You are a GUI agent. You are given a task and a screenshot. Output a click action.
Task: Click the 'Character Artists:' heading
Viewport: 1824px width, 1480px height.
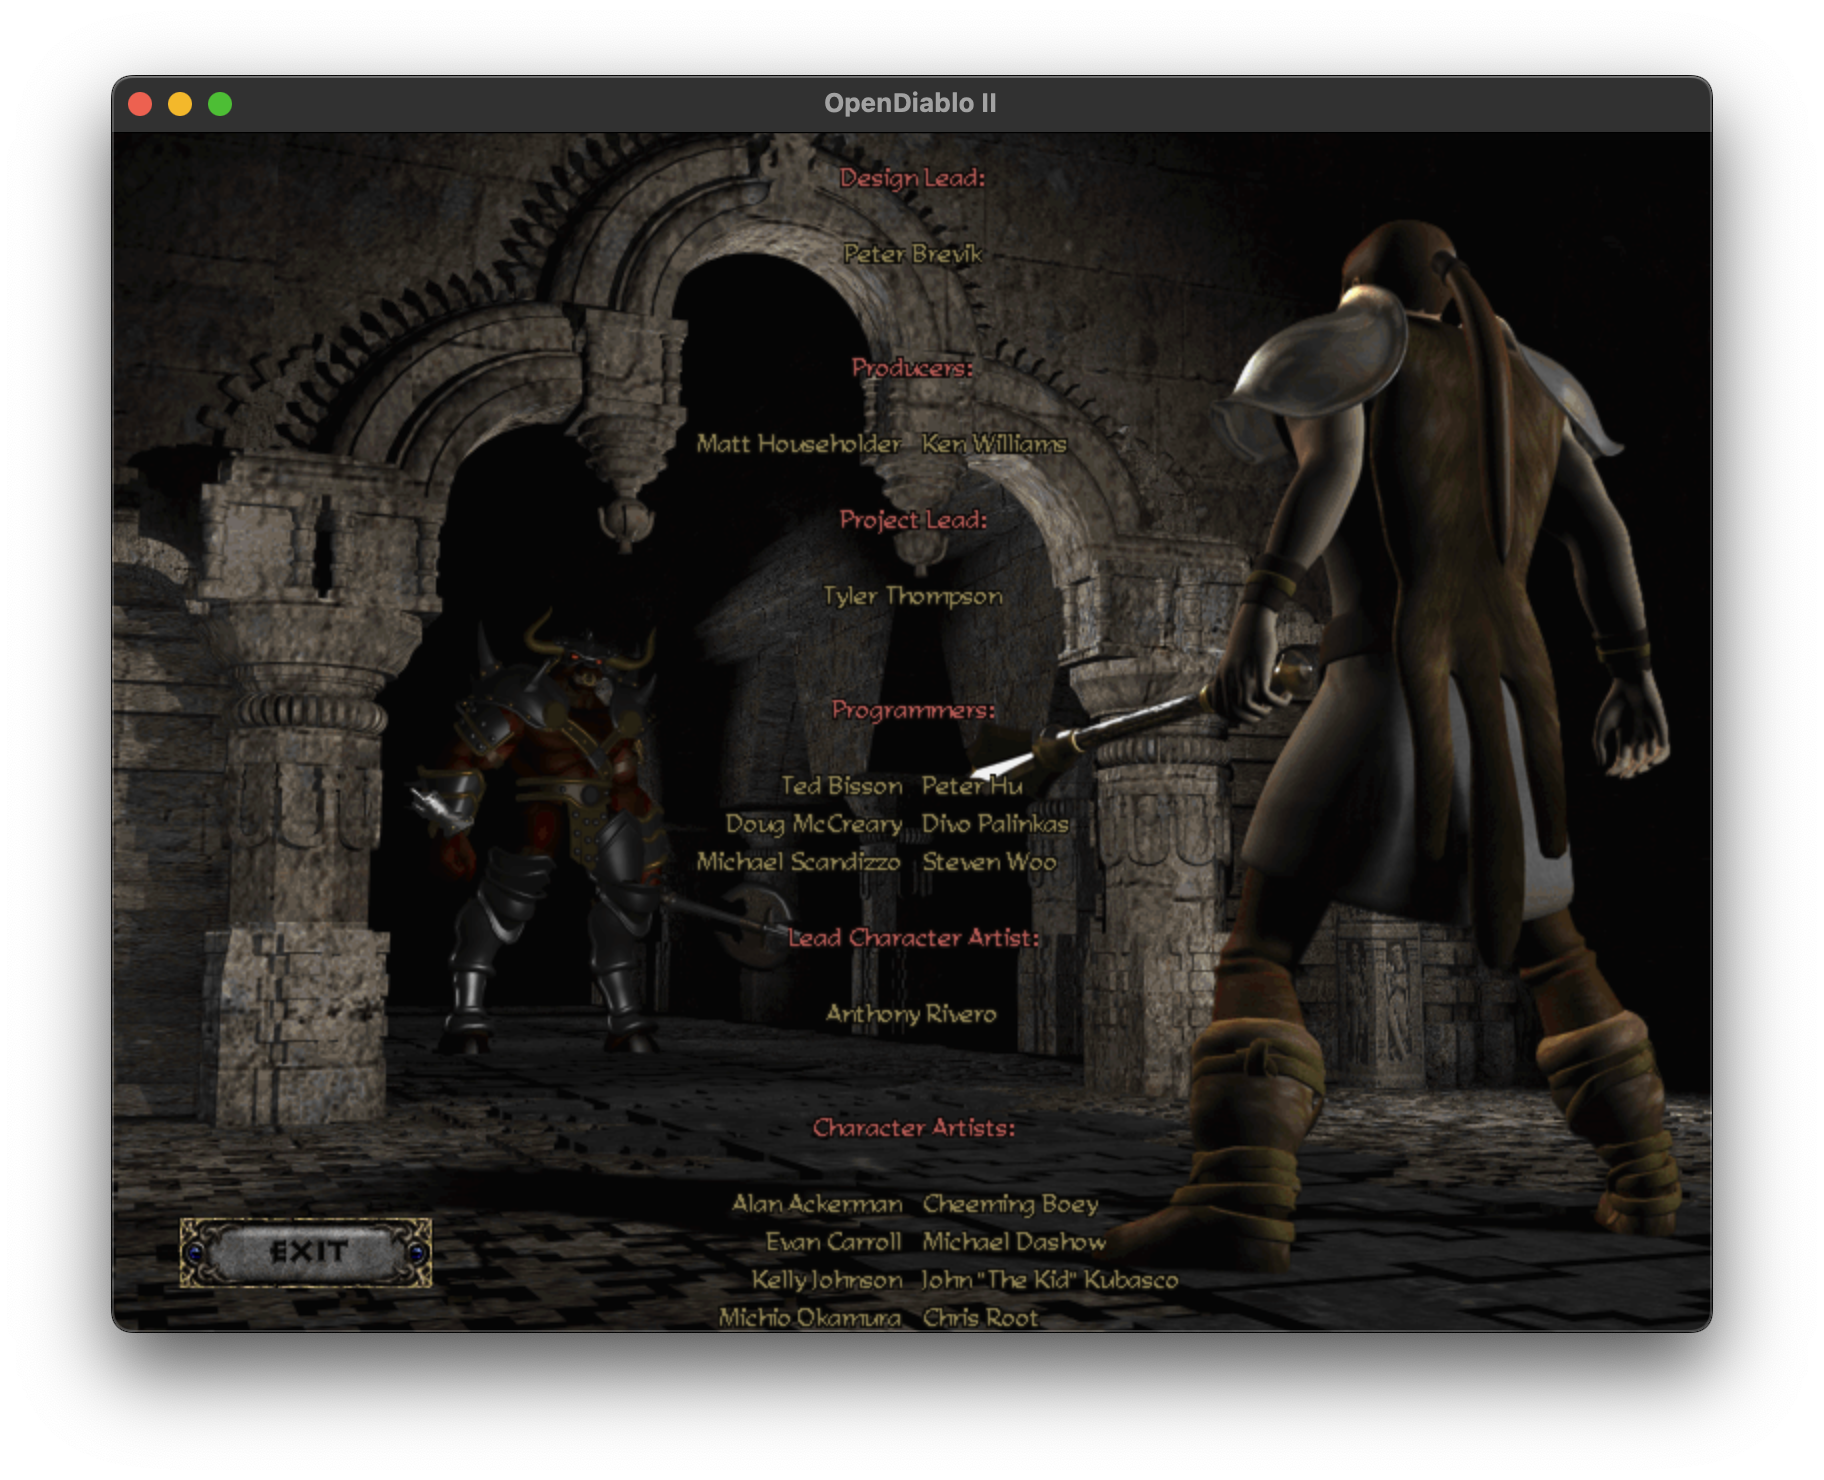pyautogui.click(x=913, y=1128)
